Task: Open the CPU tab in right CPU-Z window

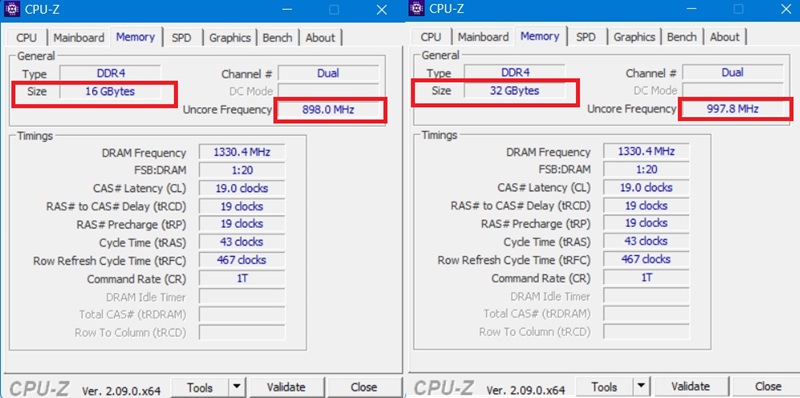Action: click(x=431, y=37)
